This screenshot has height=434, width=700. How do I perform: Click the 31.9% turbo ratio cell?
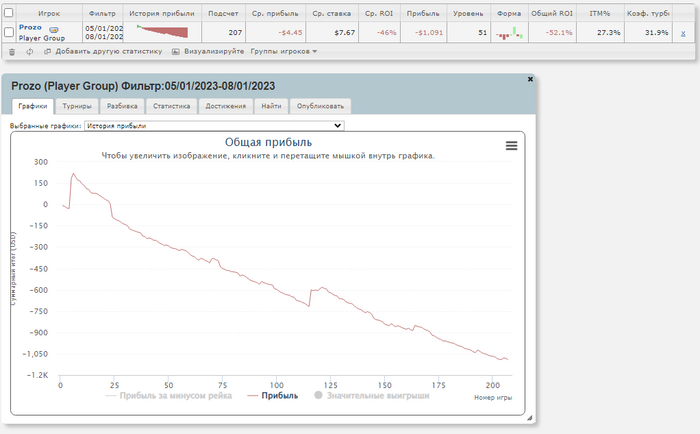click(x=648, y=33)
